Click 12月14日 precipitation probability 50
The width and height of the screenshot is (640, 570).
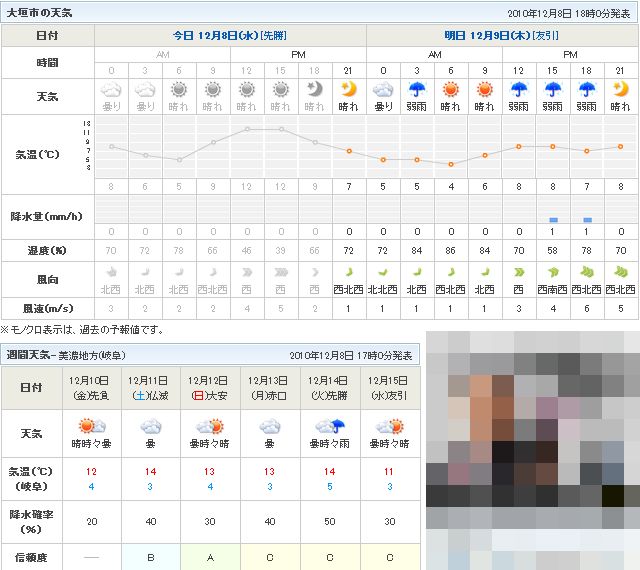pyautogui.click(x=330, y=521)
